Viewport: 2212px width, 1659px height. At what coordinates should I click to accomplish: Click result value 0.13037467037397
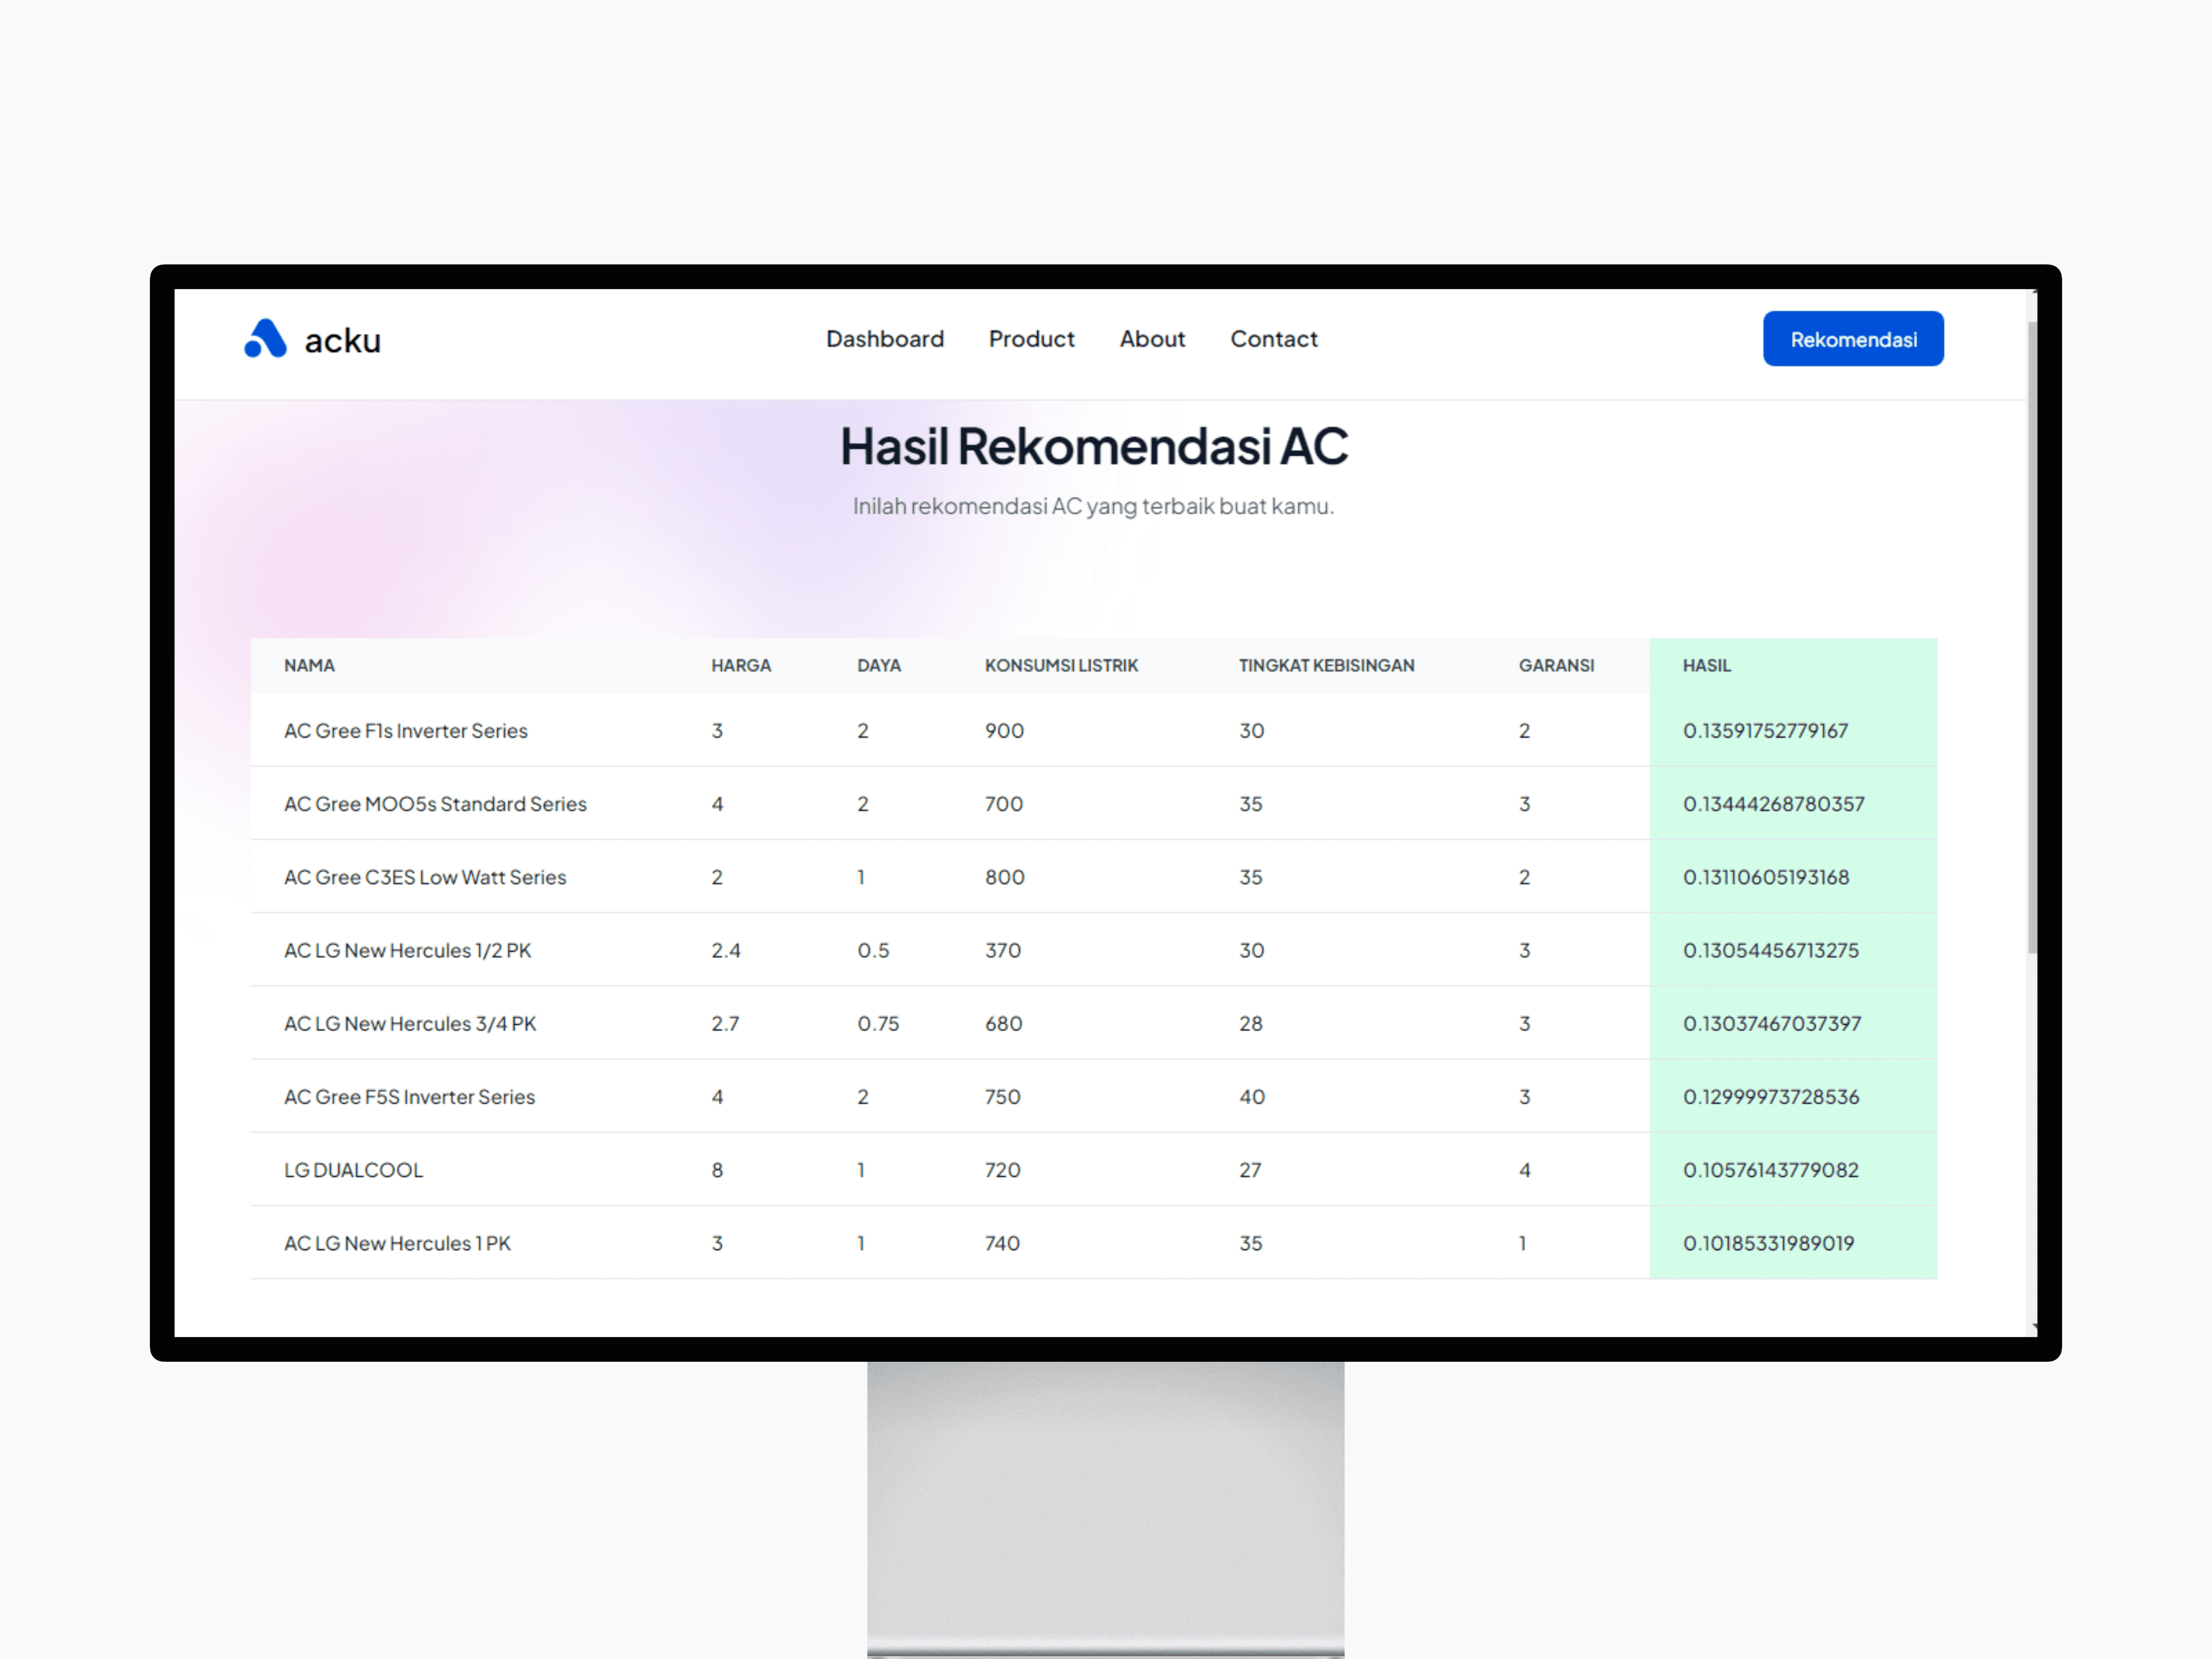tap(1772, 1024)
